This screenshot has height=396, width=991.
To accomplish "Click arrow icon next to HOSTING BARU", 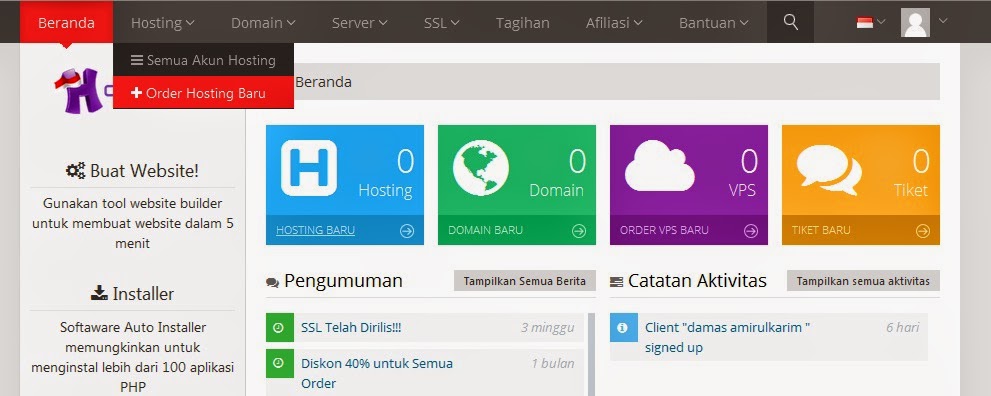I will [407, 231].
